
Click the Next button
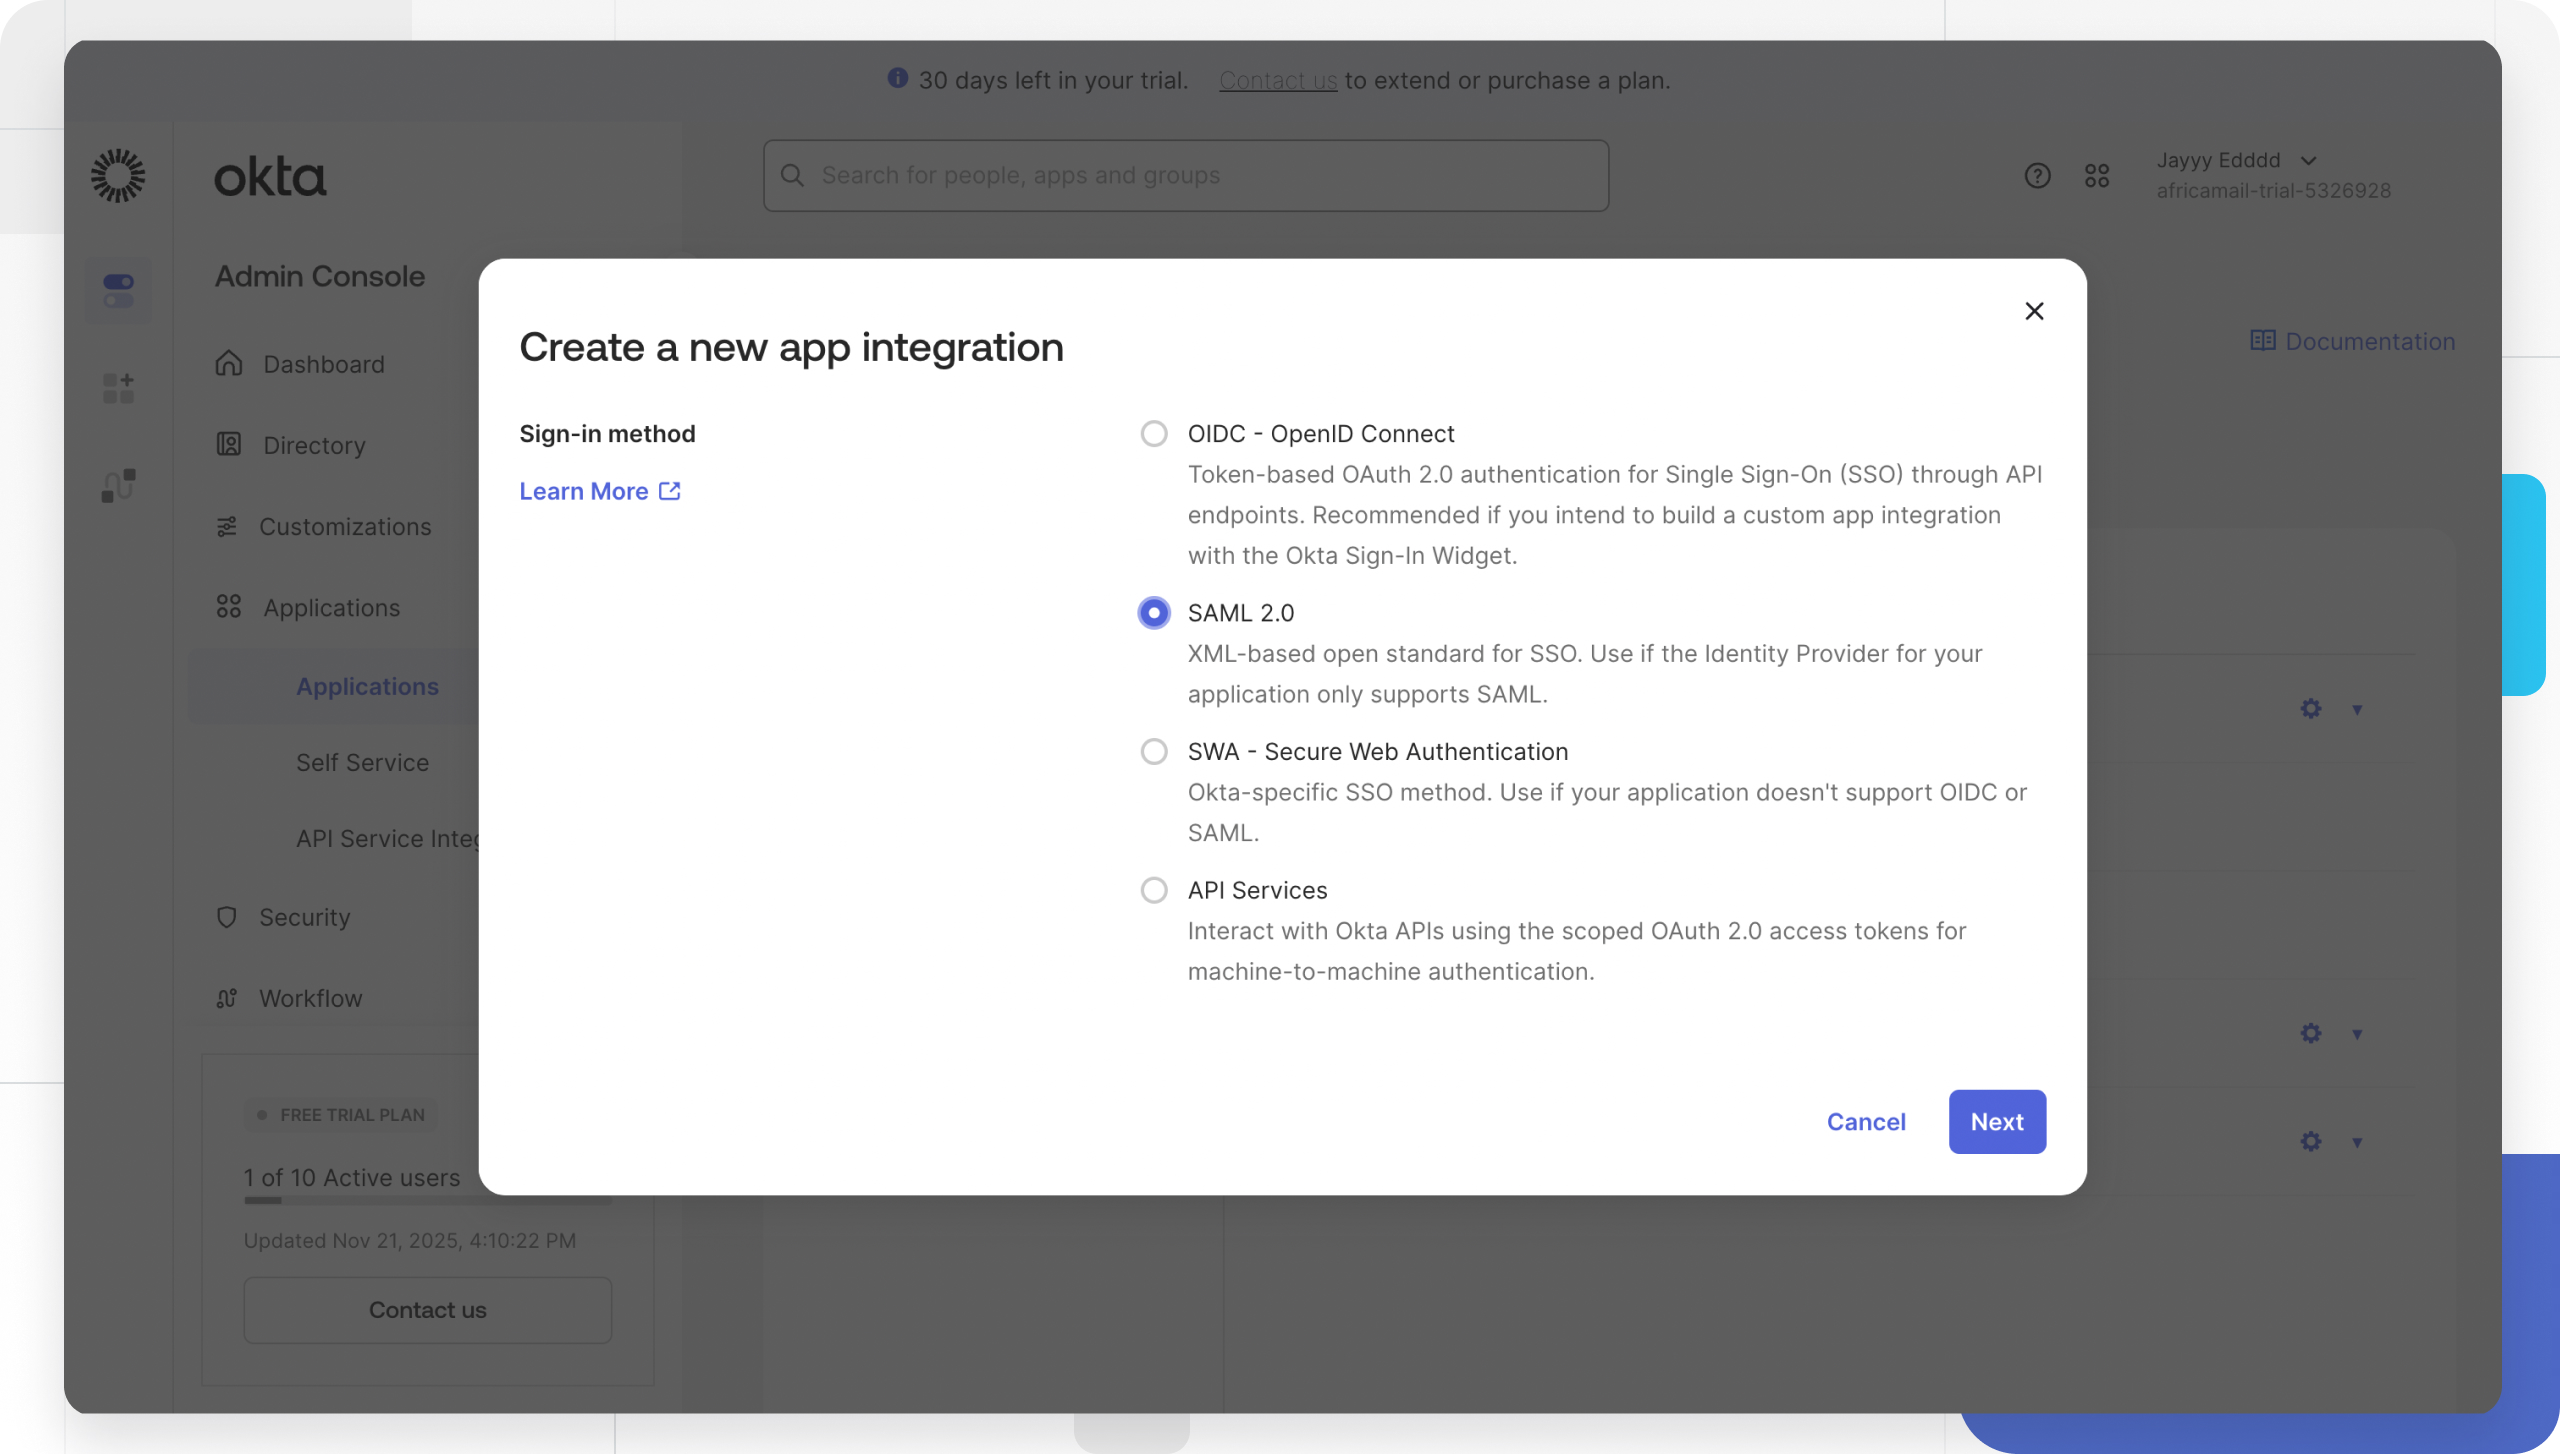click(x=1996, y=1122)
